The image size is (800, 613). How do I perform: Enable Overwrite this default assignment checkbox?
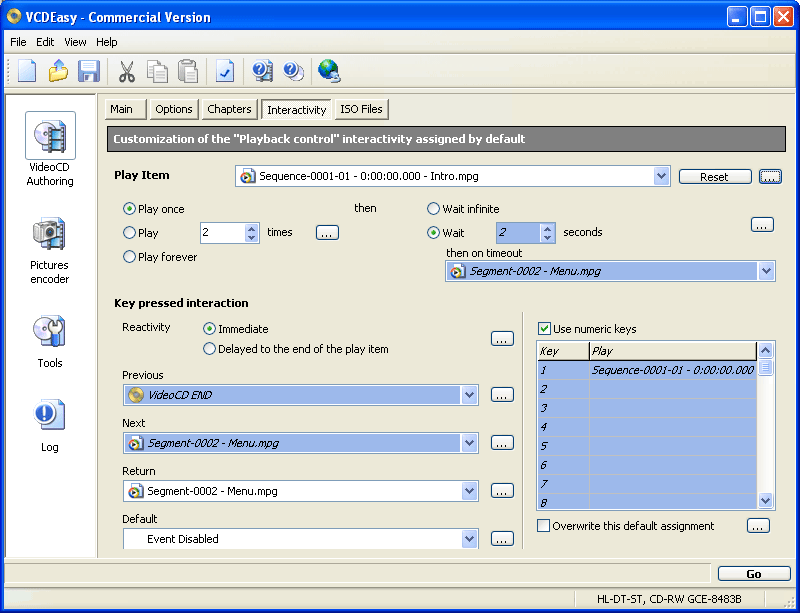[543, 526]
